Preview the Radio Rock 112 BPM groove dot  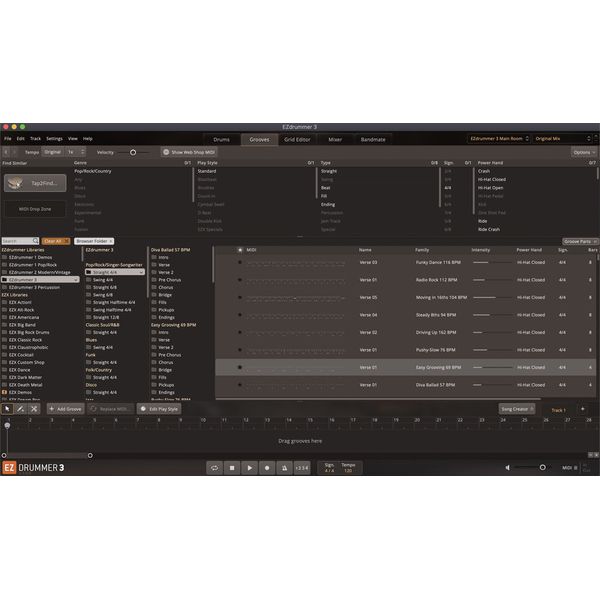pyautogui.click(x=240, y=280)
